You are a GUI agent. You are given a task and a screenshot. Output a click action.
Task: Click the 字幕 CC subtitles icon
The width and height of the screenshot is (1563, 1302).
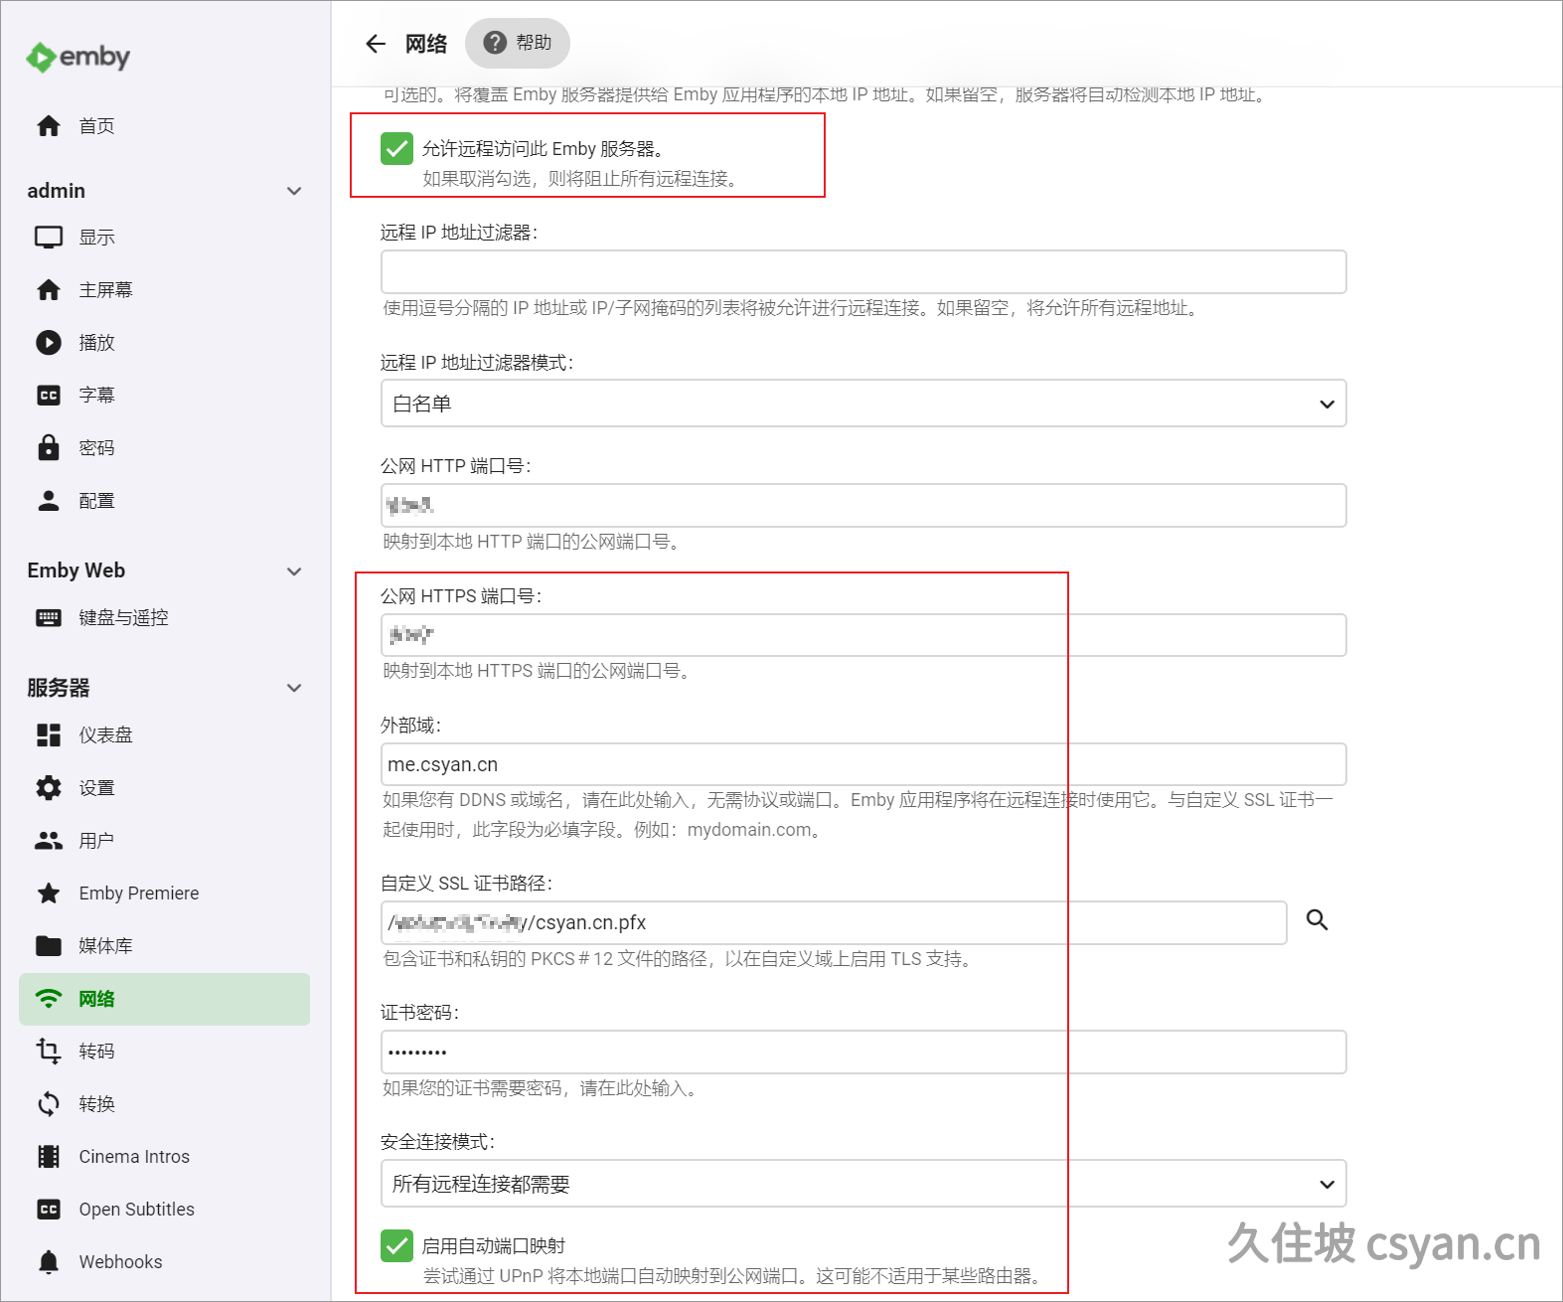click(x=48, y=395)
